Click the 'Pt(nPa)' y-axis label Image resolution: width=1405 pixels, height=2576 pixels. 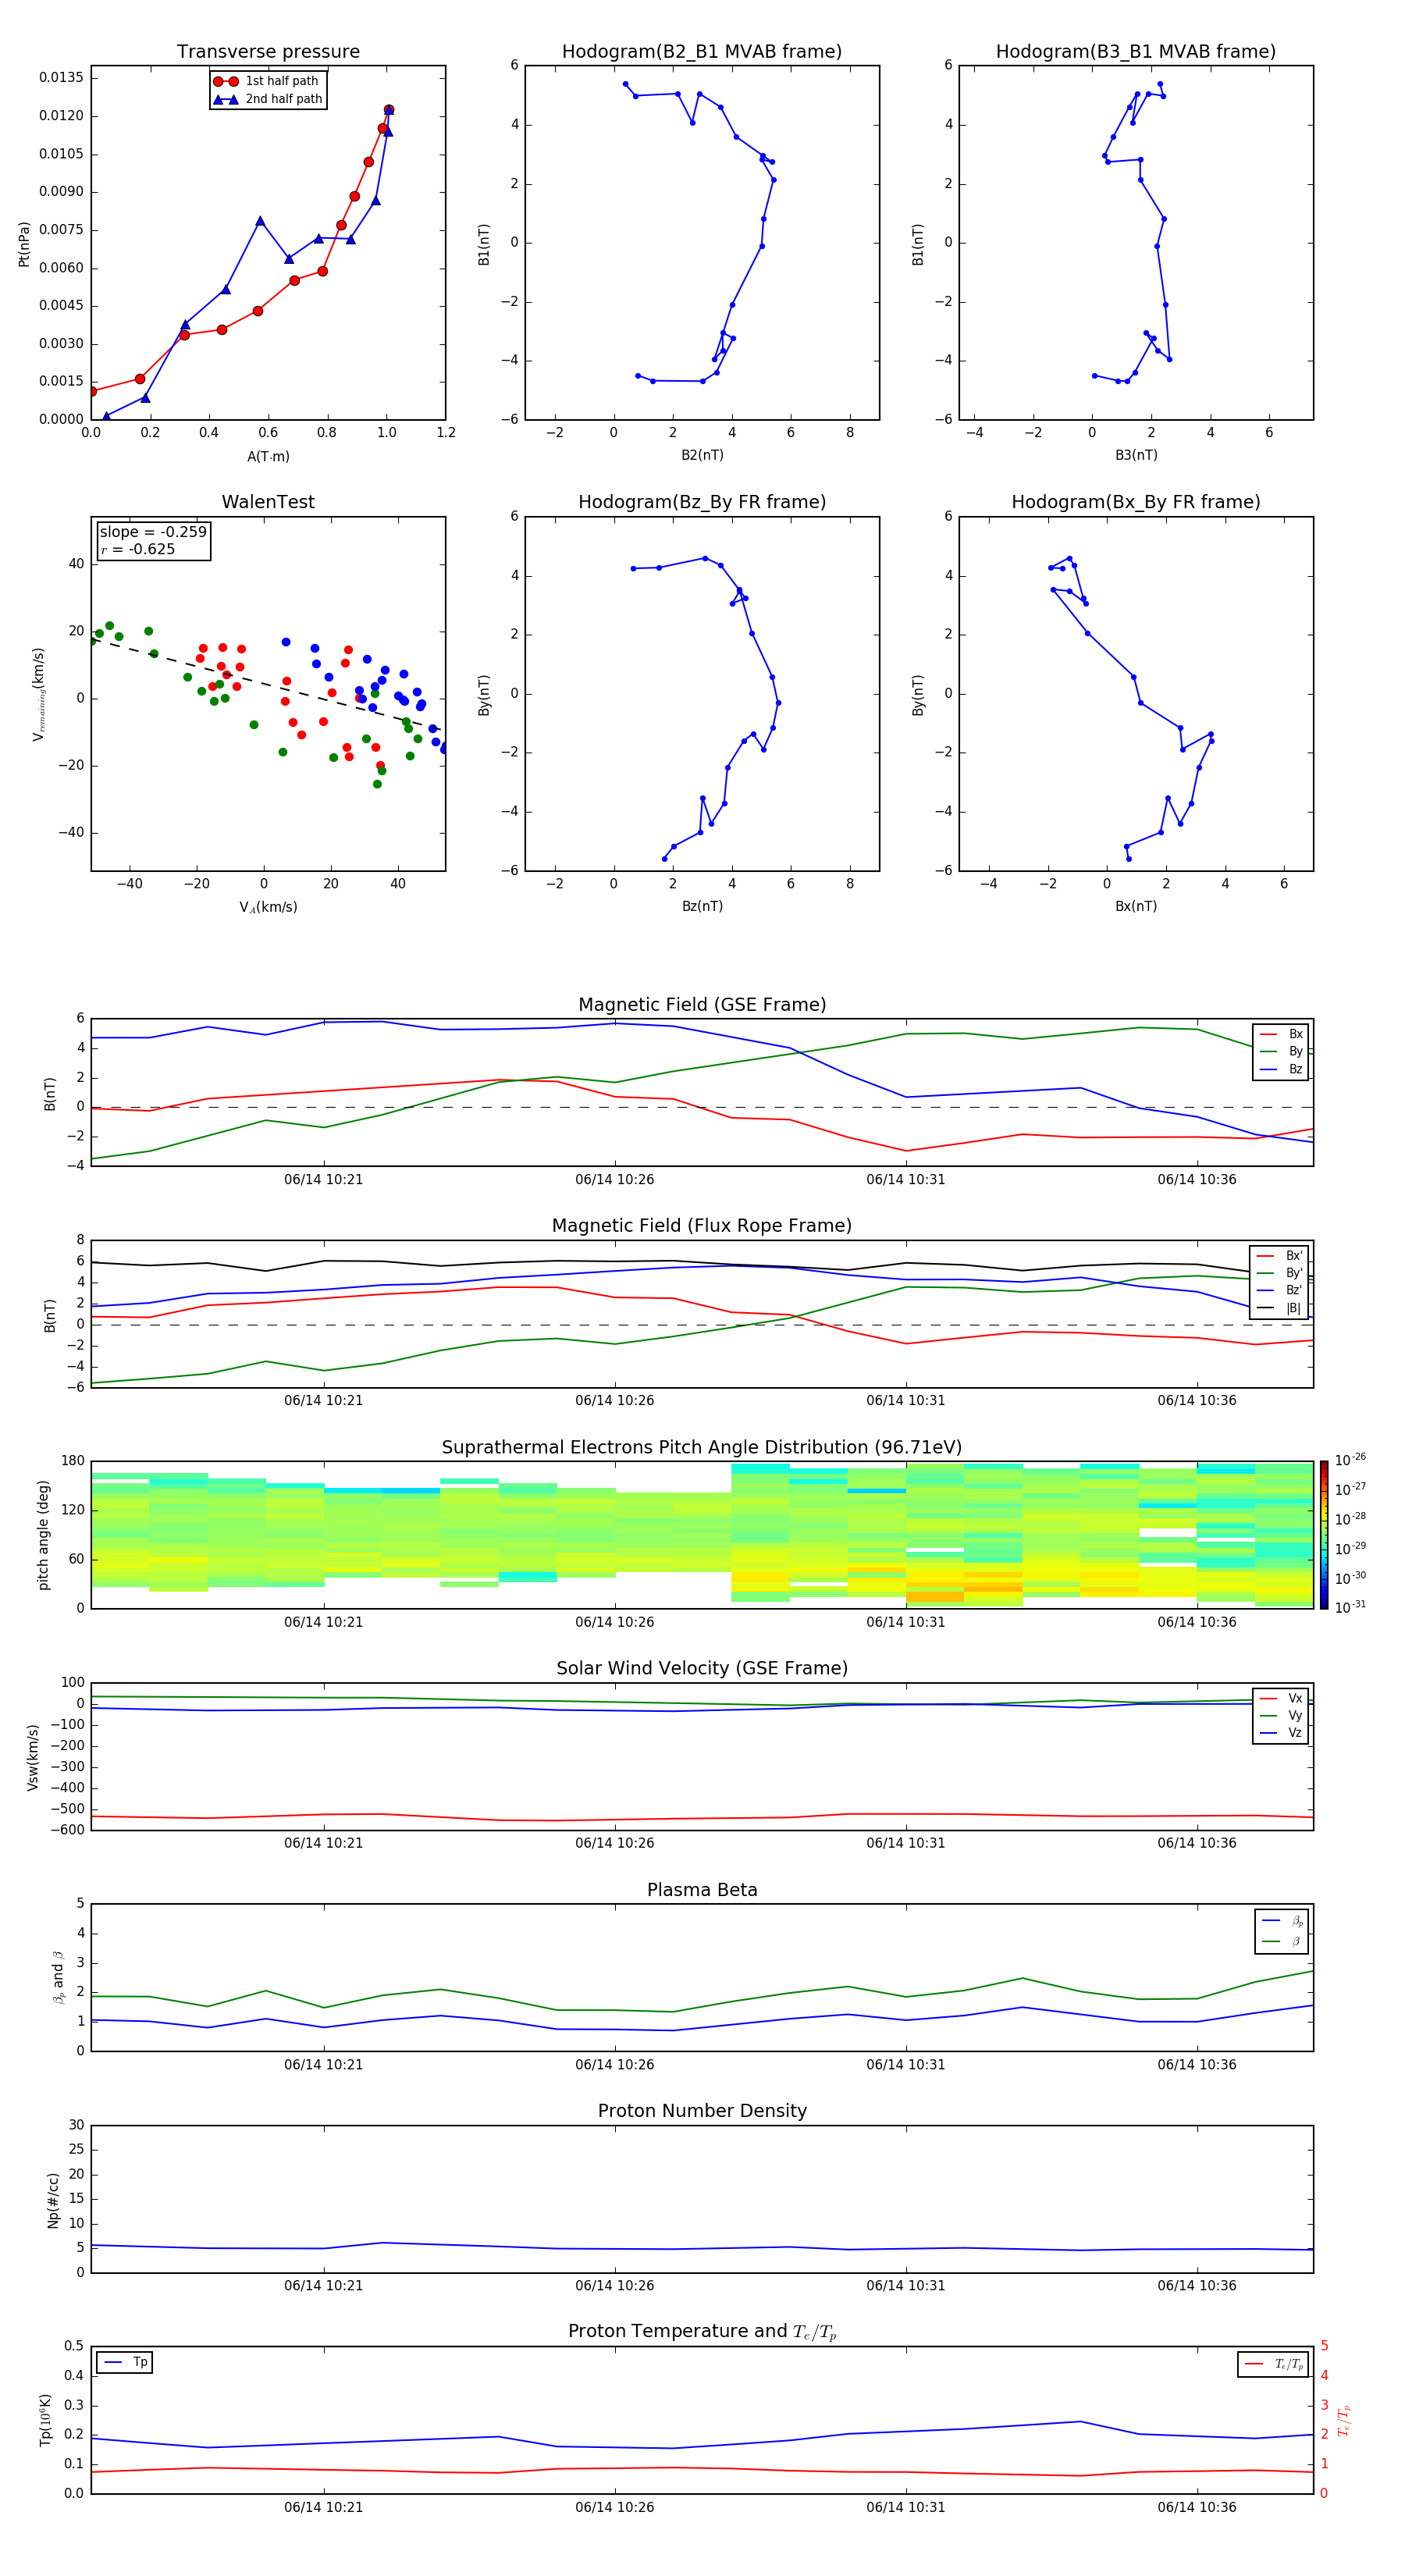[24, 243]
